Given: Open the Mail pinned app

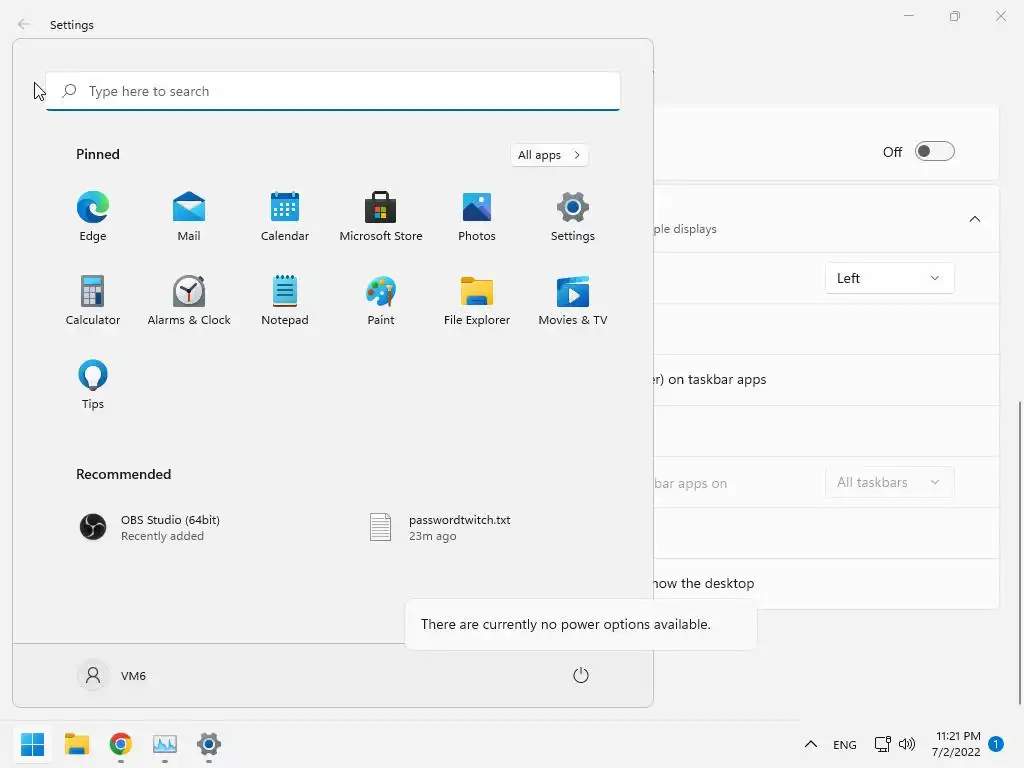Looking at the screenshot, I should pos(189,217).
